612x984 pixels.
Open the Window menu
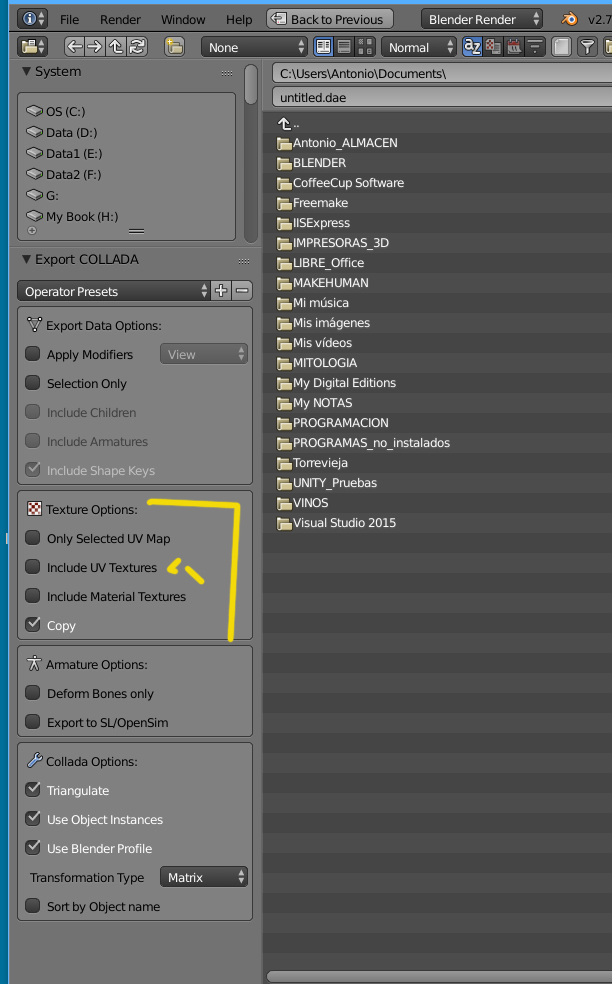[x=183, y=19]
